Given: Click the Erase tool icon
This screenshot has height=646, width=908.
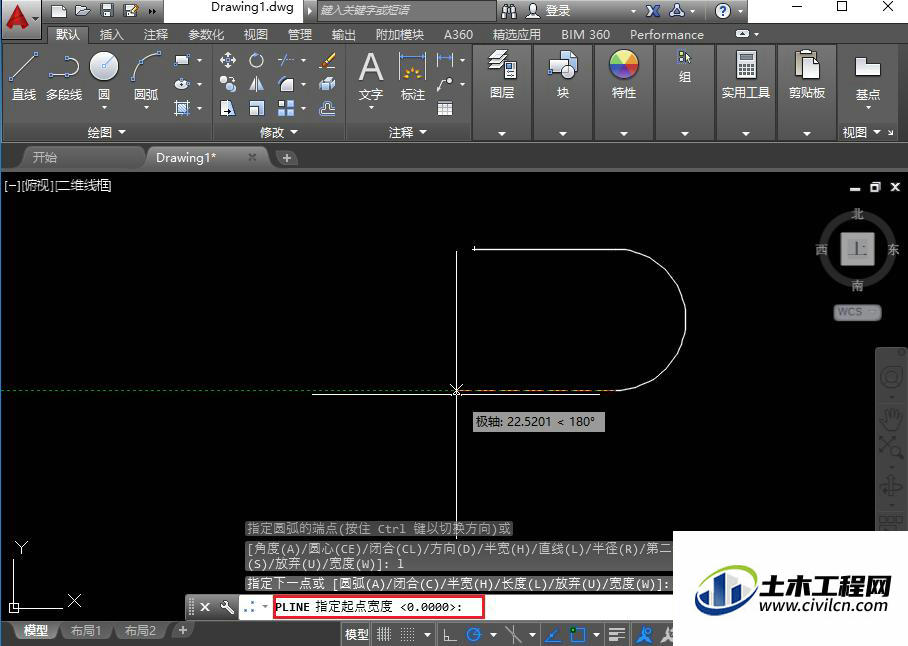Looking at the screenshot, I should point(327,60).
